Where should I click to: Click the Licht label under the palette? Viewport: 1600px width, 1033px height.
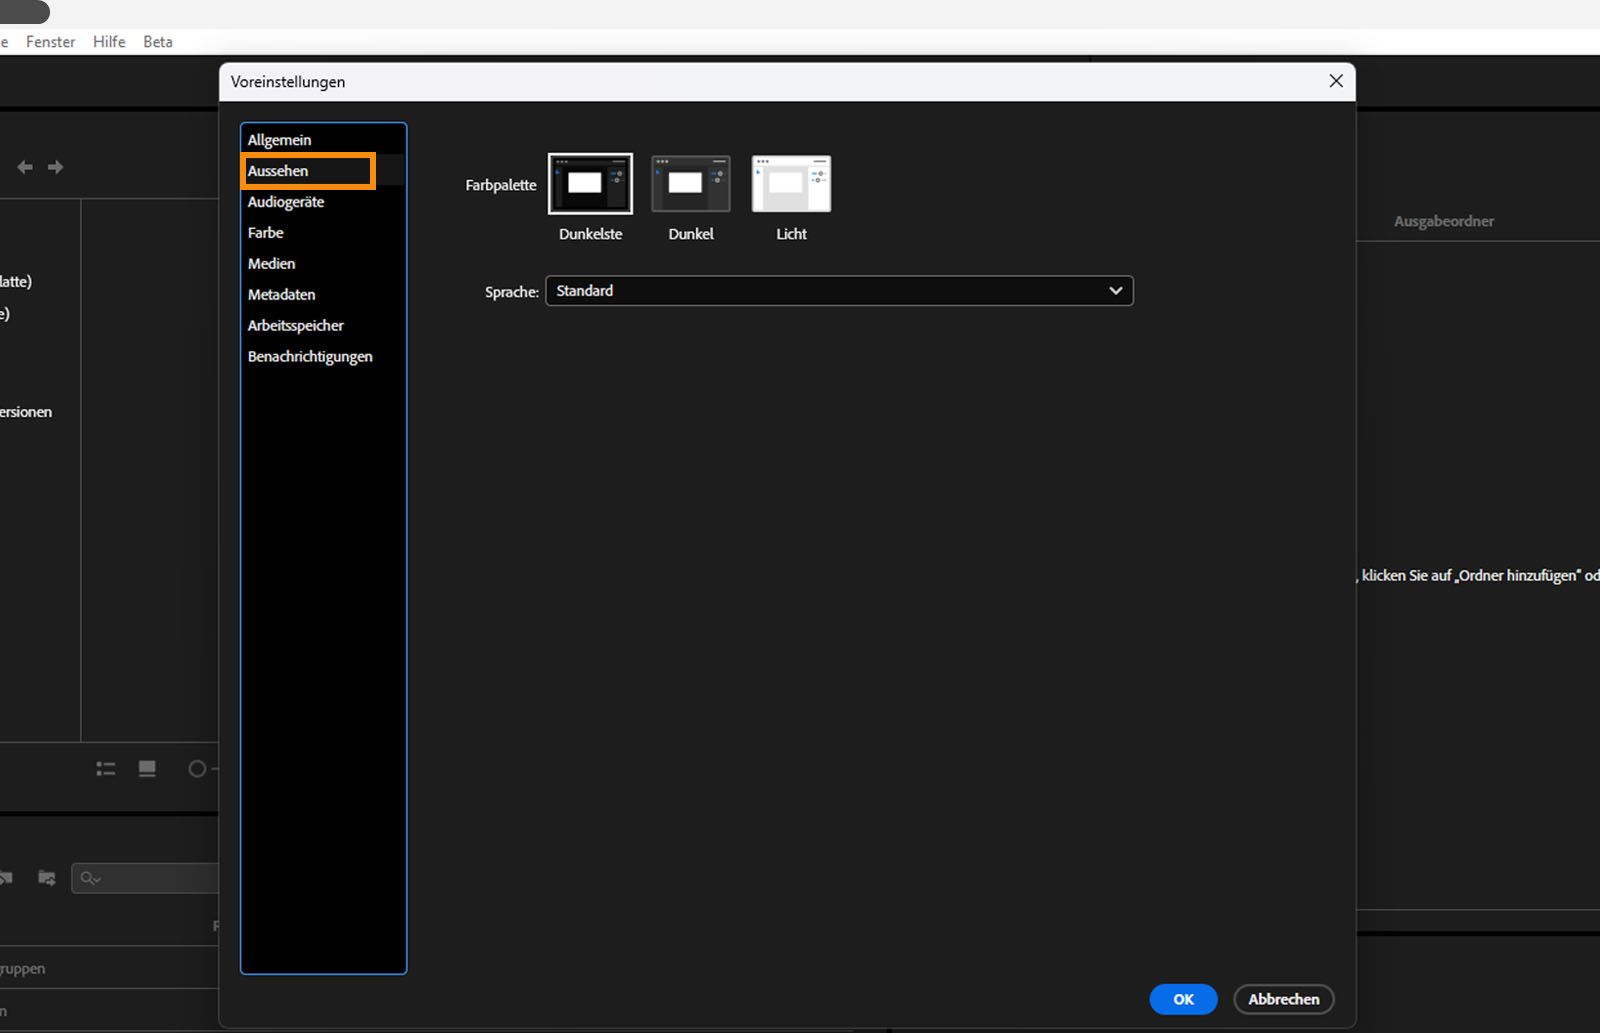(791, 234)
